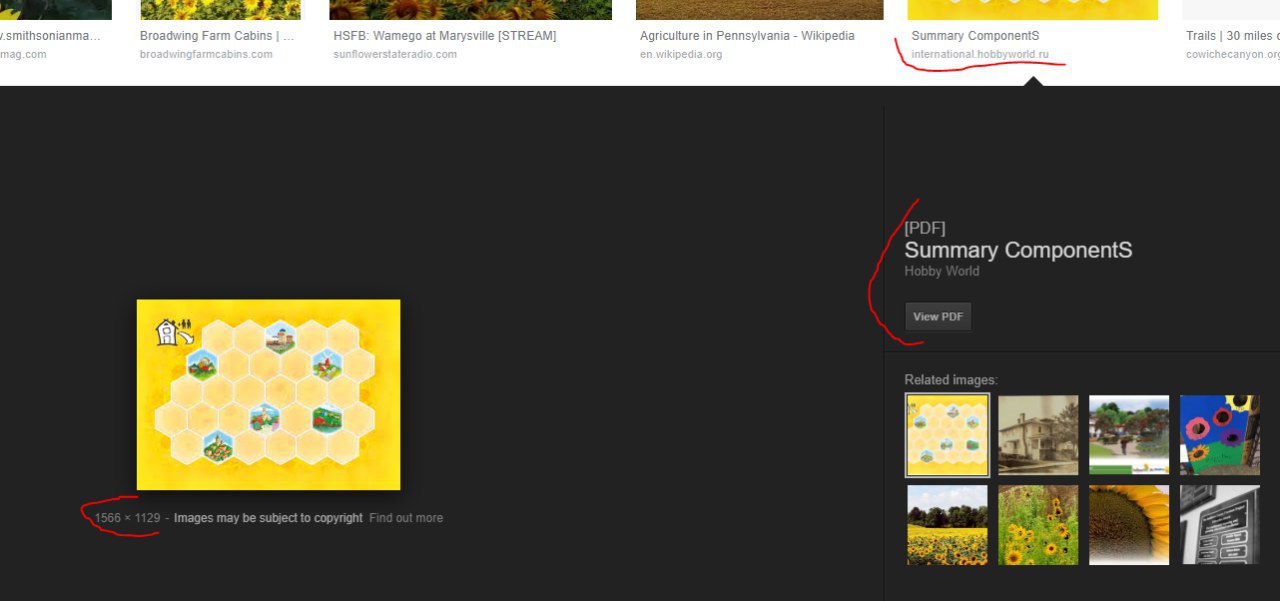
Task: Select the colorful painted flowers related thumbnail
Action: pyautogui.click(x=1219, y=435)
